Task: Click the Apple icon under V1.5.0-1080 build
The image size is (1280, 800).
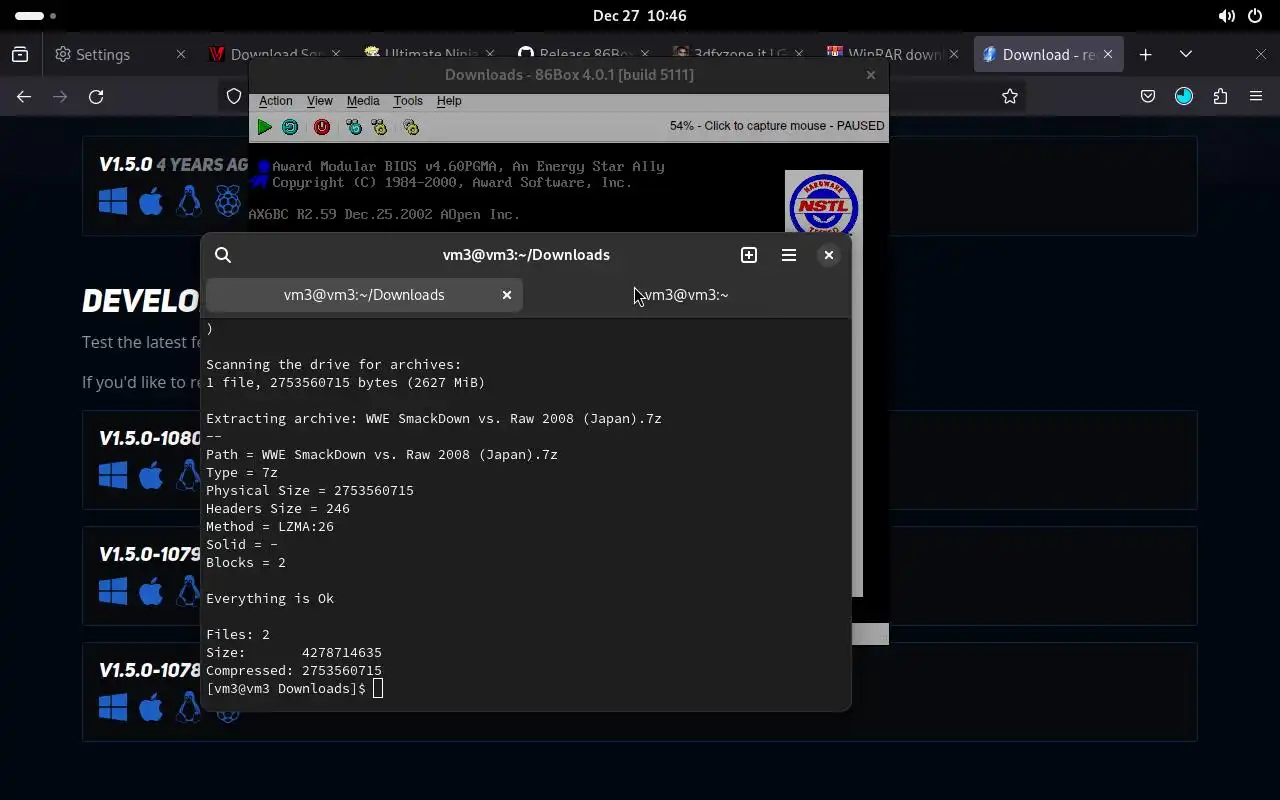Action: [151, 474]
